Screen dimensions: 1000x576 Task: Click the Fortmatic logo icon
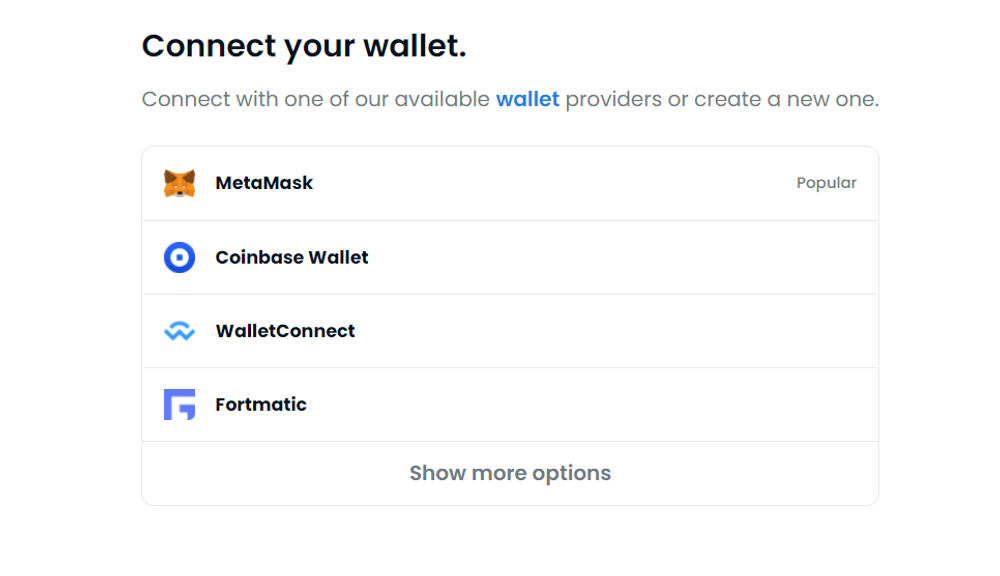pos(180,404)
